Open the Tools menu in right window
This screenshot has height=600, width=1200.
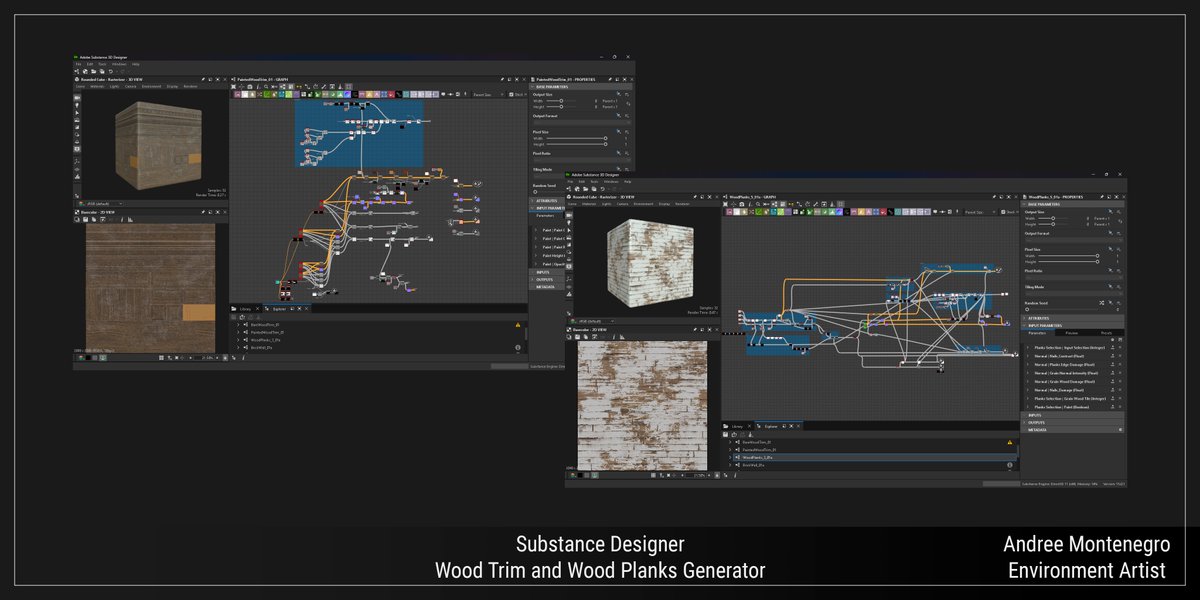pyautogui.click(x=594, y=181)
